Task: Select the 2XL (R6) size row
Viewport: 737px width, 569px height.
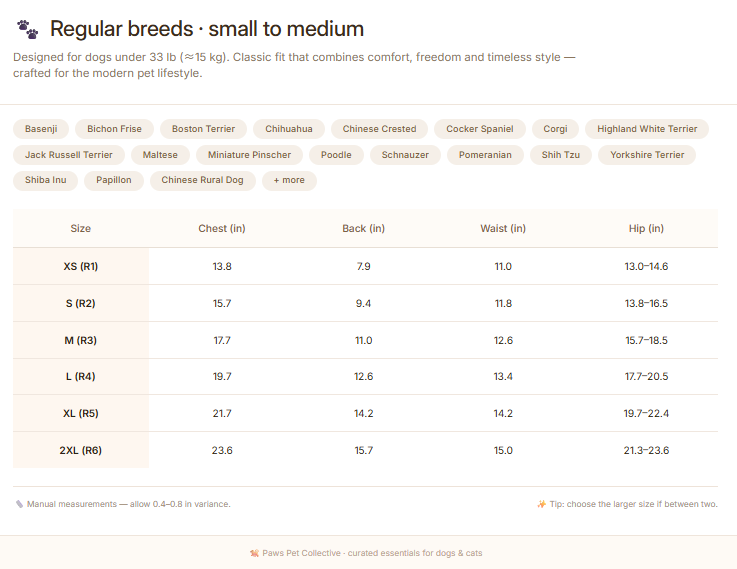Action: tap(365, 450)
